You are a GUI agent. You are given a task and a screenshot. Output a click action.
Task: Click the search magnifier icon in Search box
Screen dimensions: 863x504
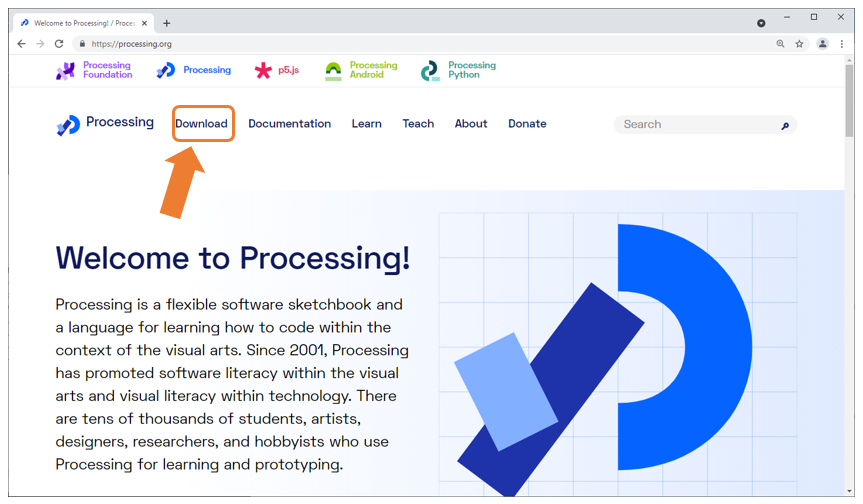tap(785, 126)
